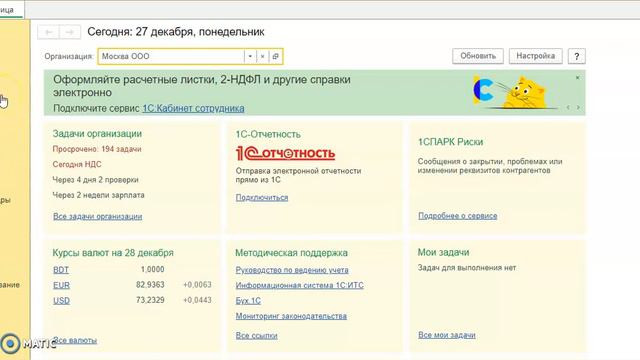Show next banner with right chevron
640x360 pixels.
pyautogui.click(x=578, y=107)
